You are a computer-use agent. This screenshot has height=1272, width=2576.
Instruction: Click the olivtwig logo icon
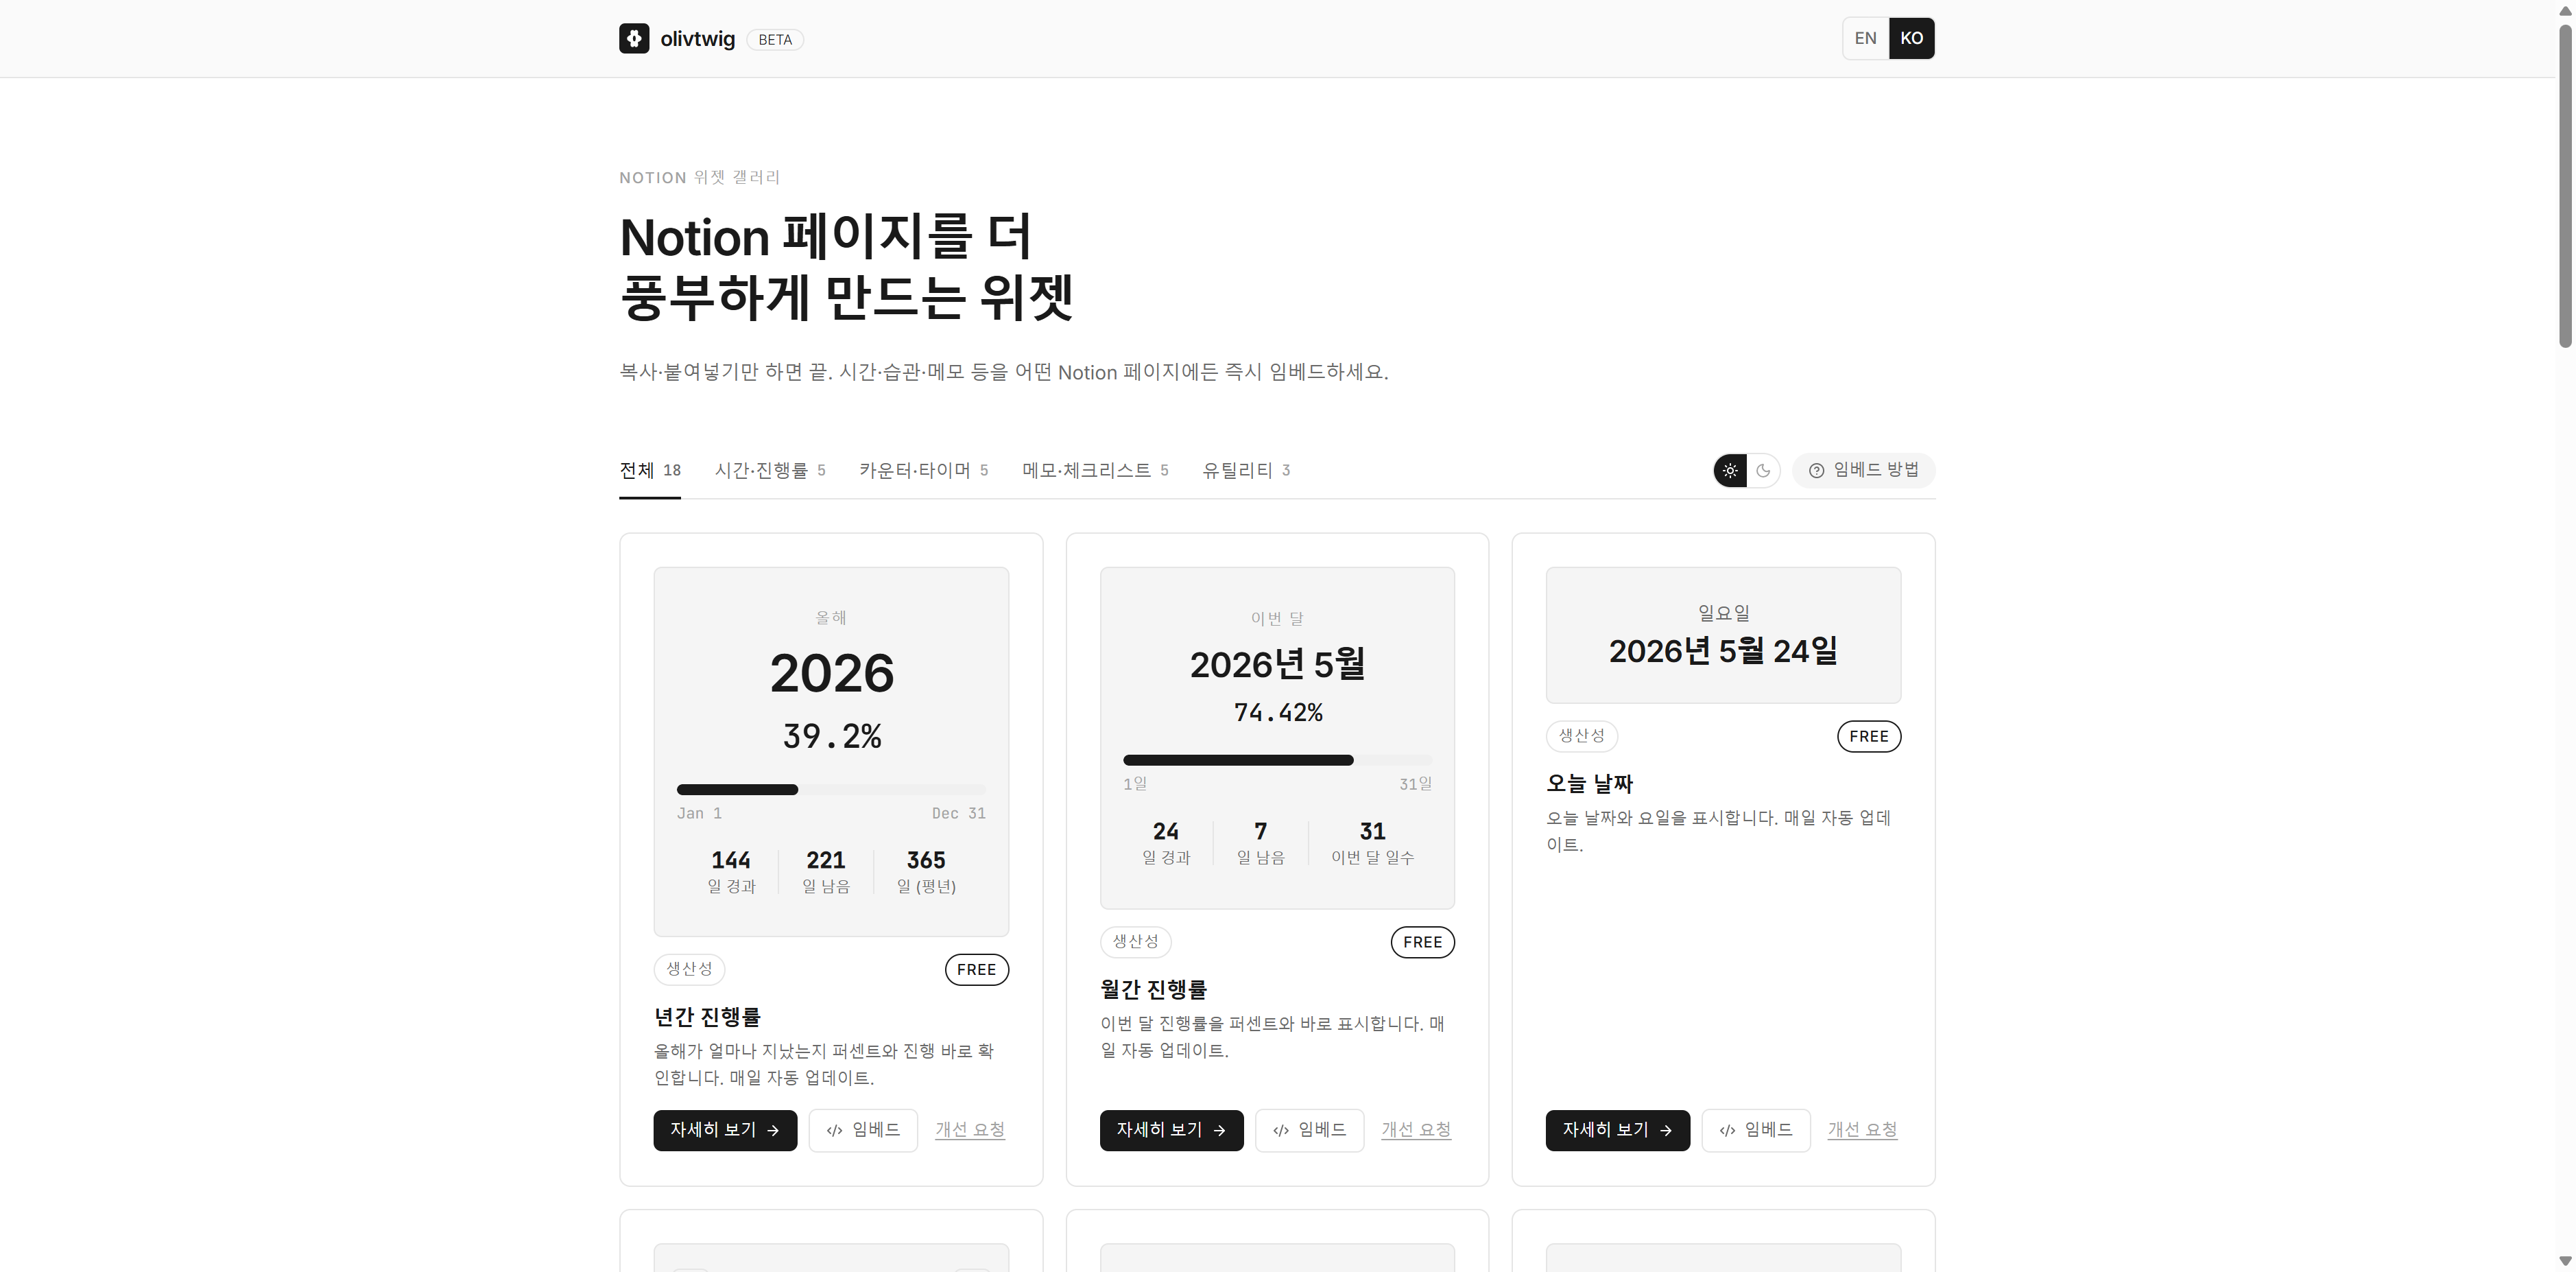(x=634, y=39)
